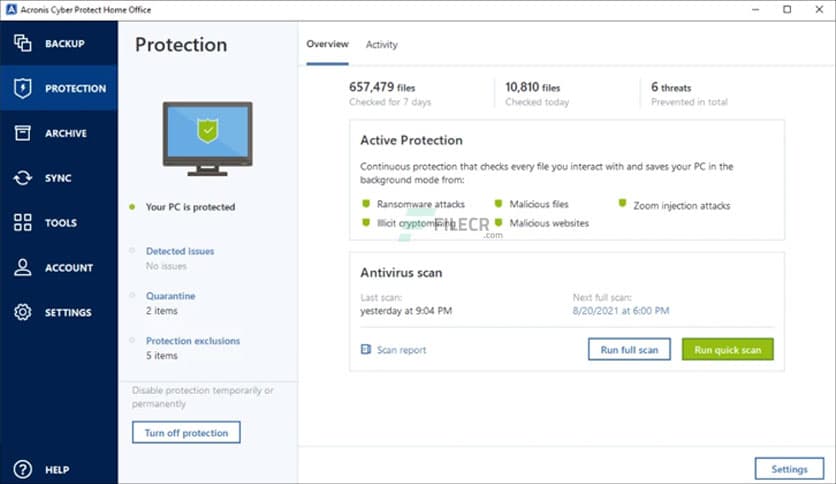836x484 pixels.
Task: Open the Tools grid icon
Action: tap(22, 223)
